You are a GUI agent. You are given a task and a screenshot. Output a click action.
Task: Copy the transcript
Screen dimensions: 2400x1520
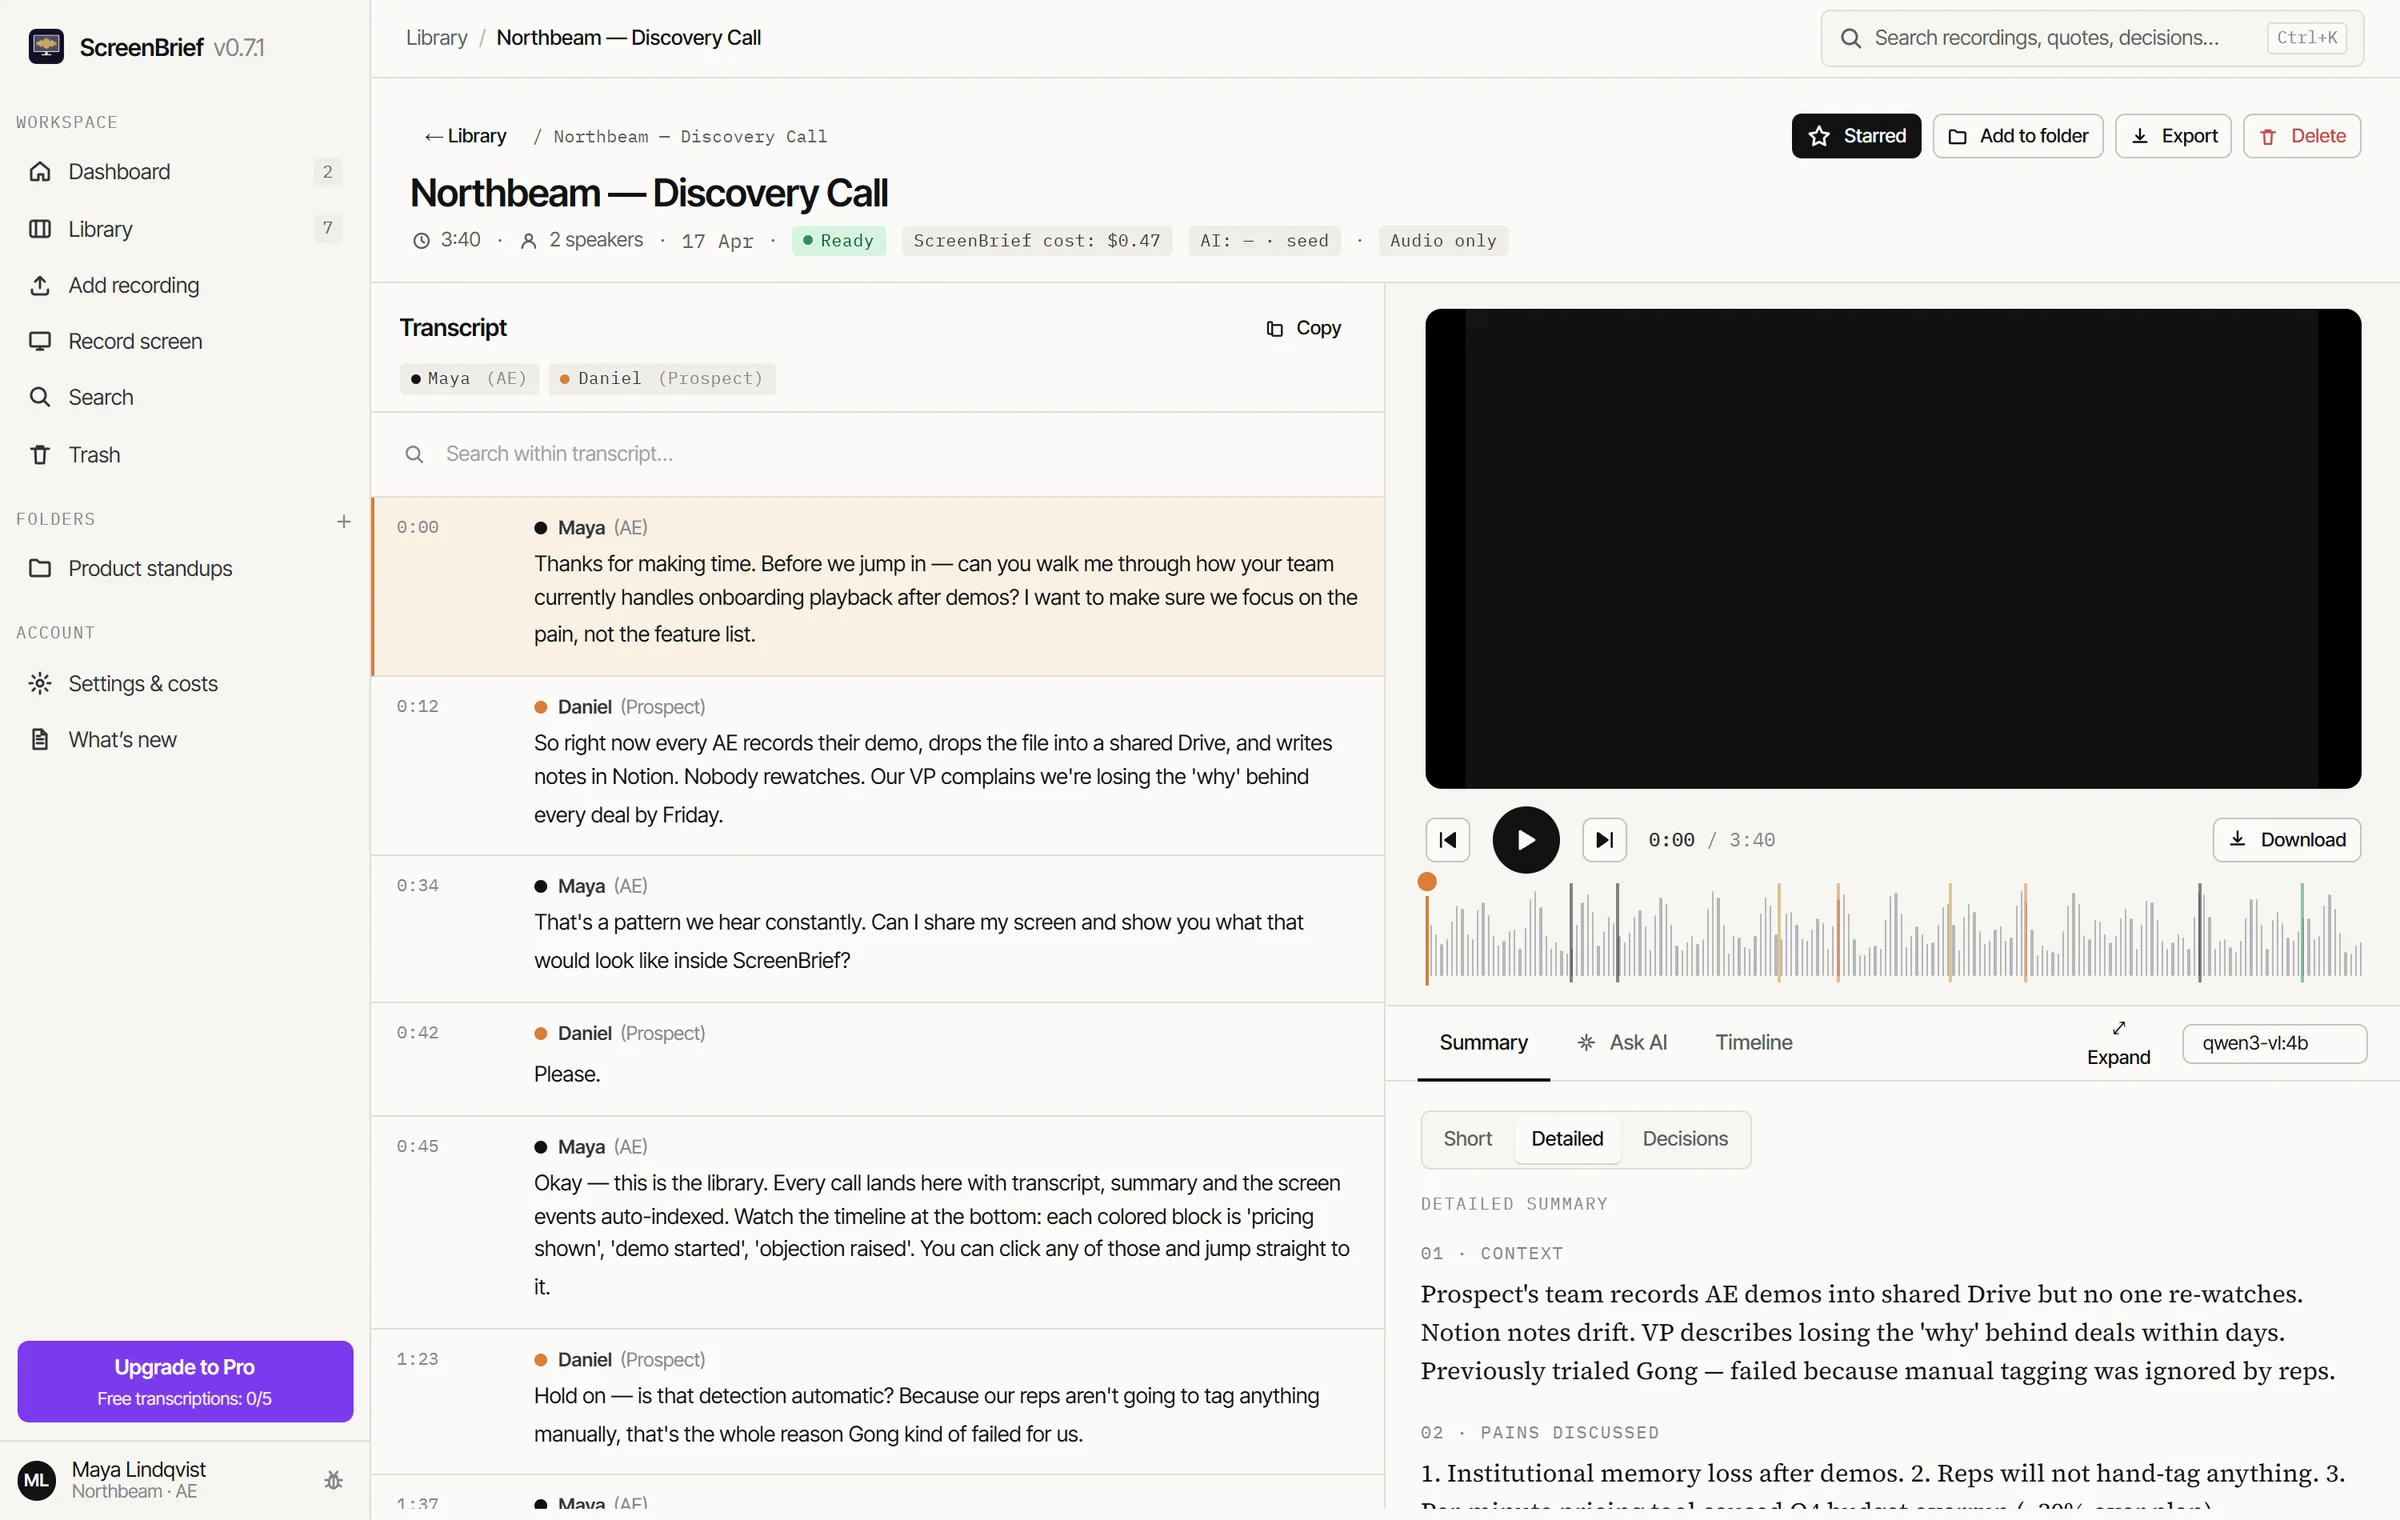1303,328
